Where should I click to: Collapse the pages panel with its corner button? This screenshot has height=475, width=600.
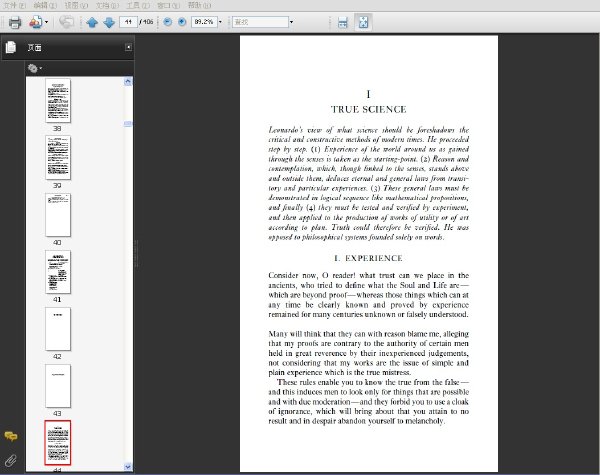129,47
